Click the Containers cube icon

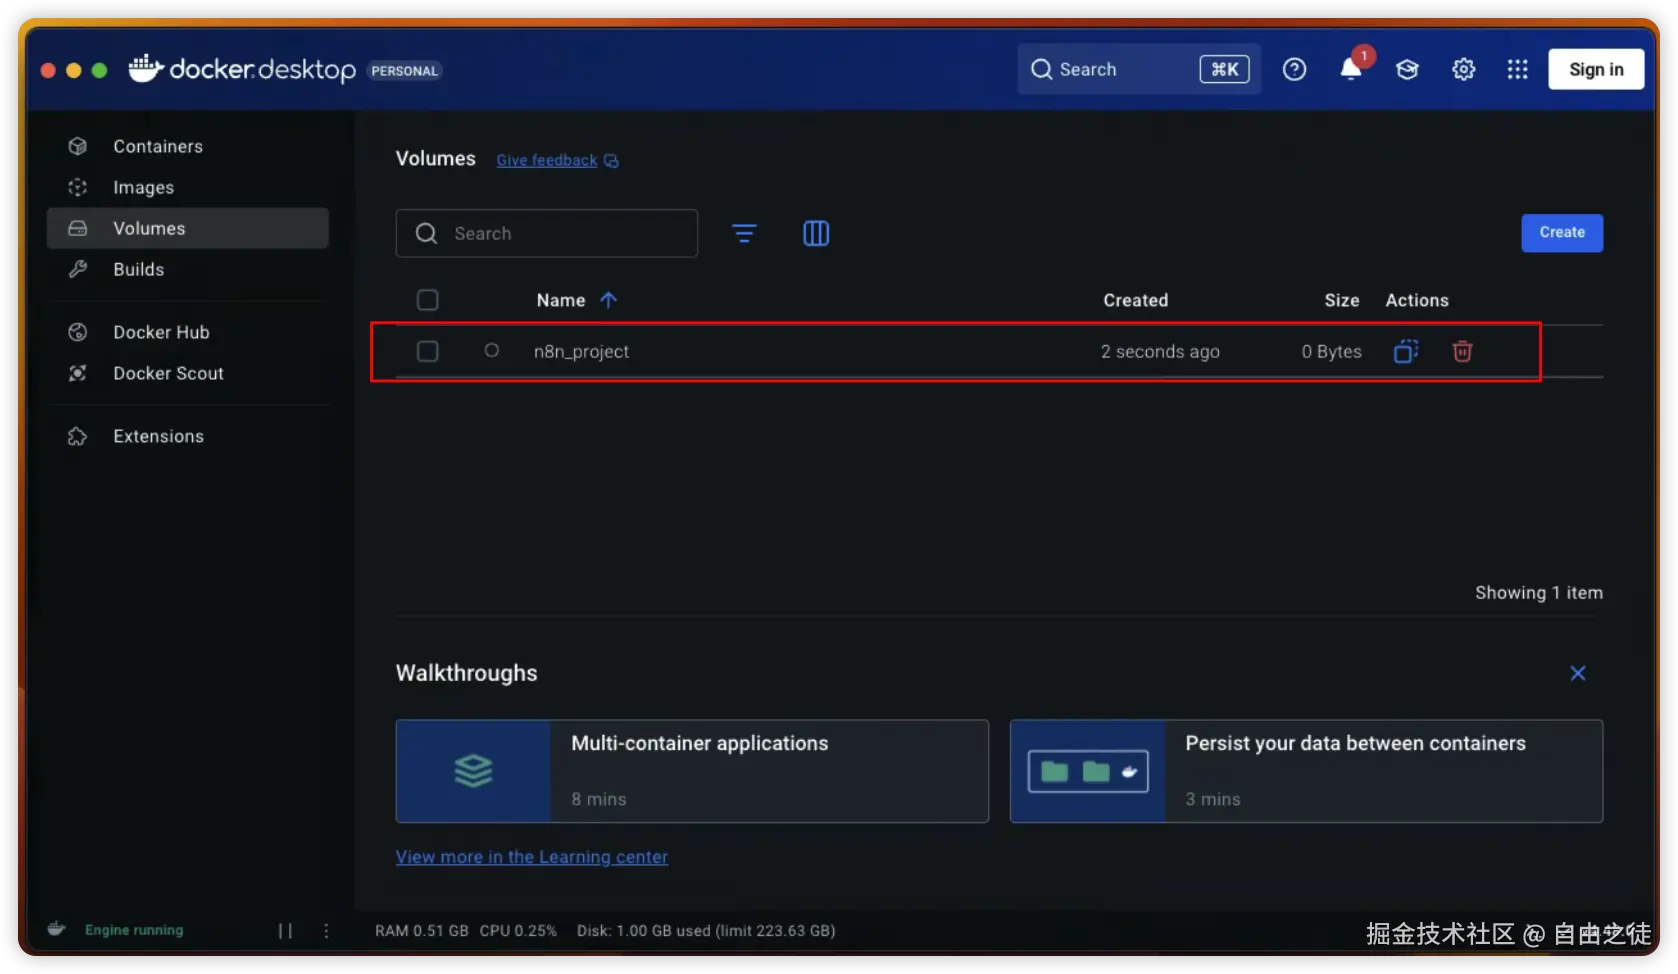pyautogui.click(x=78, y=146)
